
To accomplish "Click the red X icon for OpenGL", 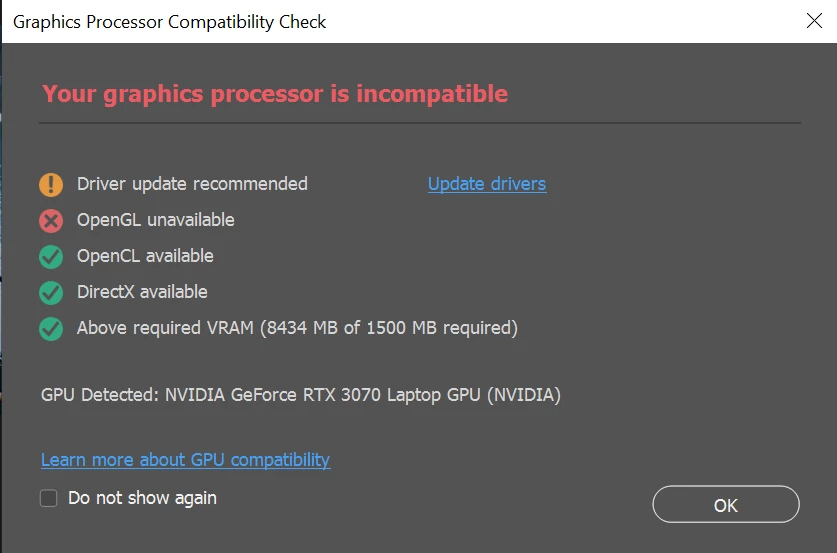I will (x=51, y=220).
